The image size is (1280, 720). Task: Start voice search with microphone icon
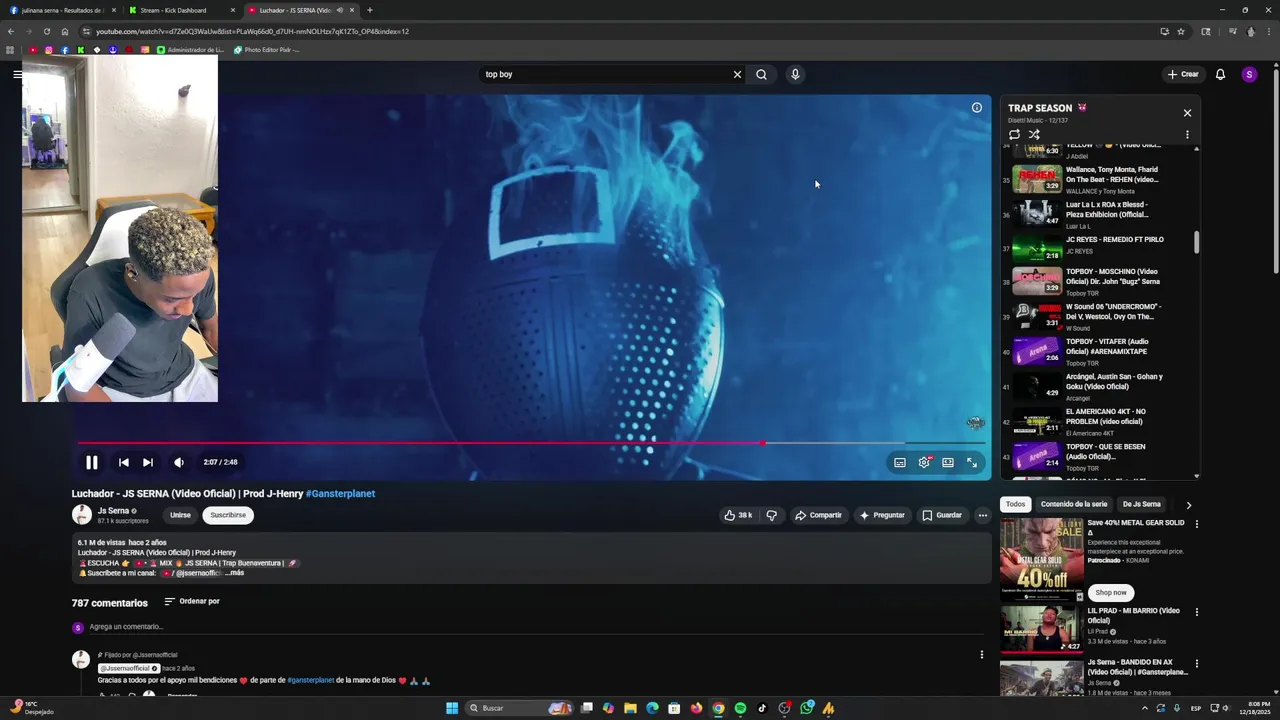coord(795,74)
